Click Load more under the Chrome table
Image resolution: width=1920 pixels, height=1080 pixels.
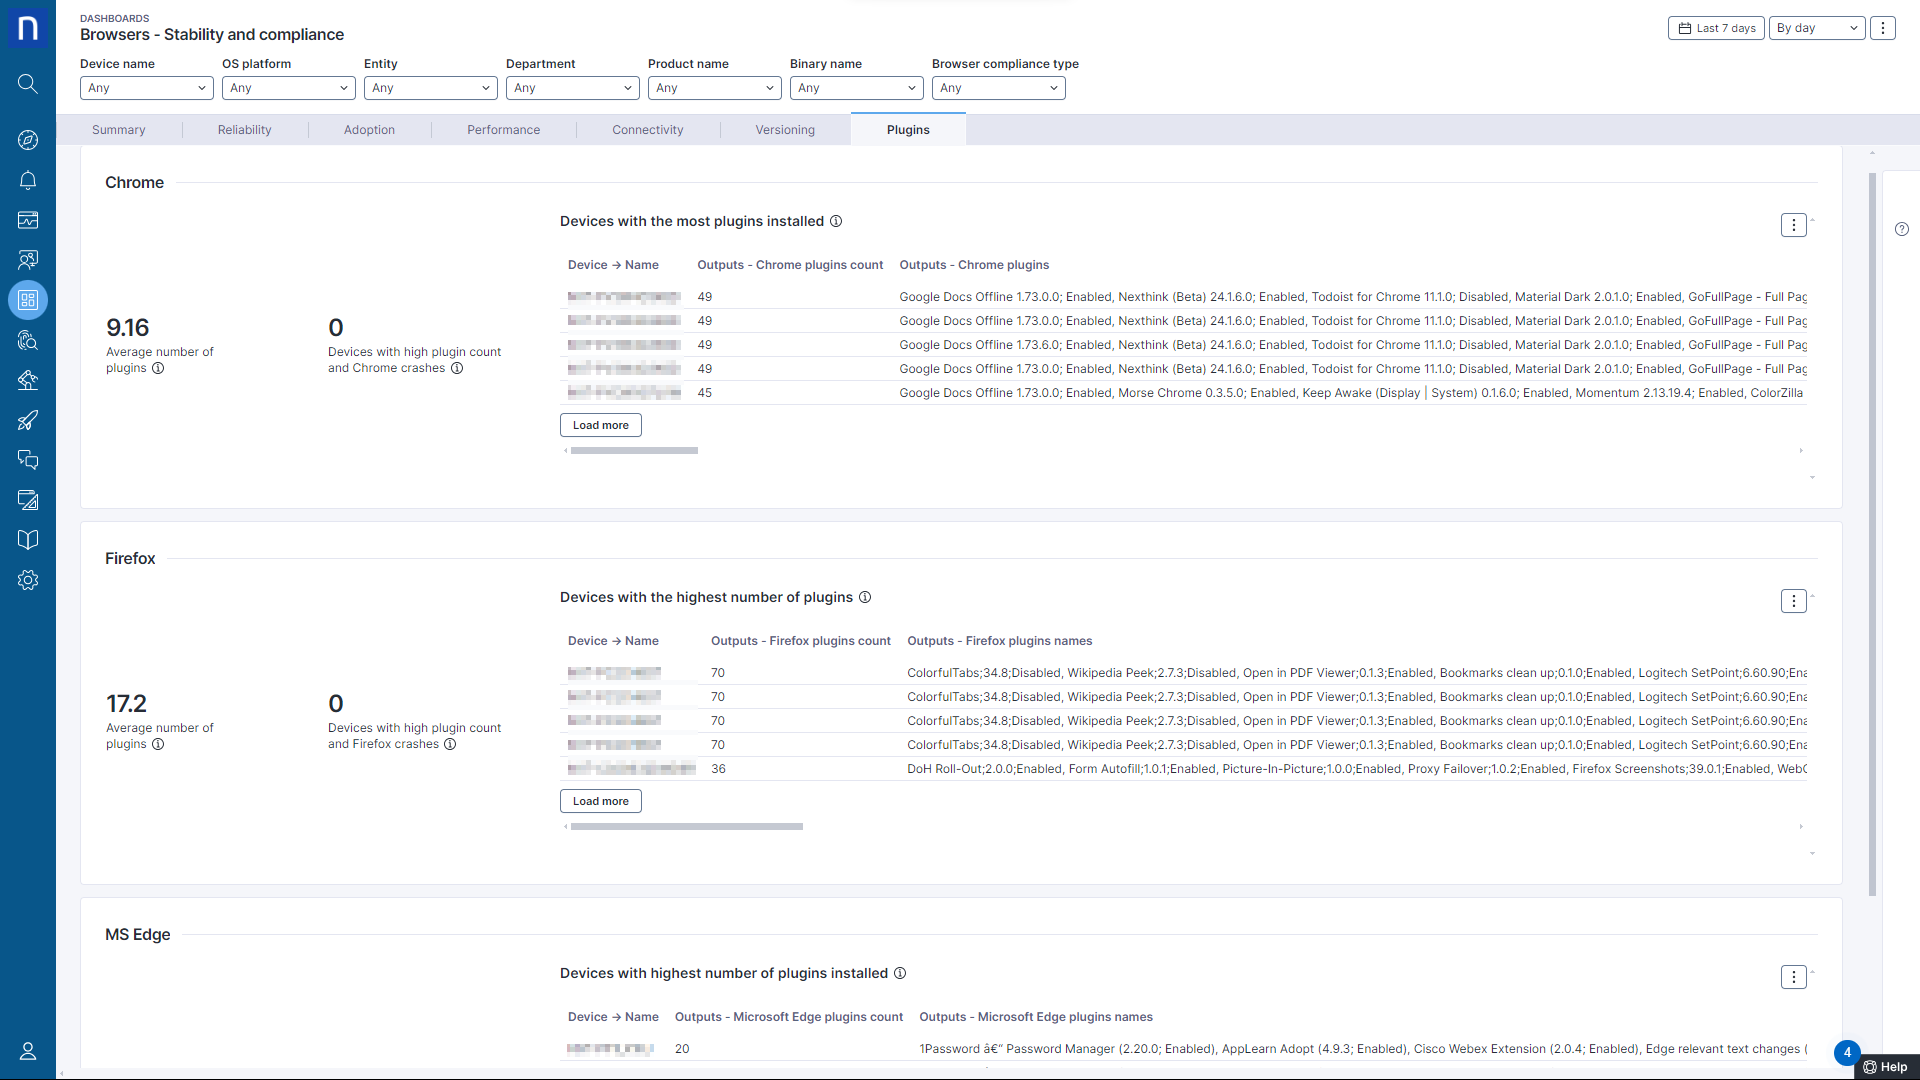601,425
